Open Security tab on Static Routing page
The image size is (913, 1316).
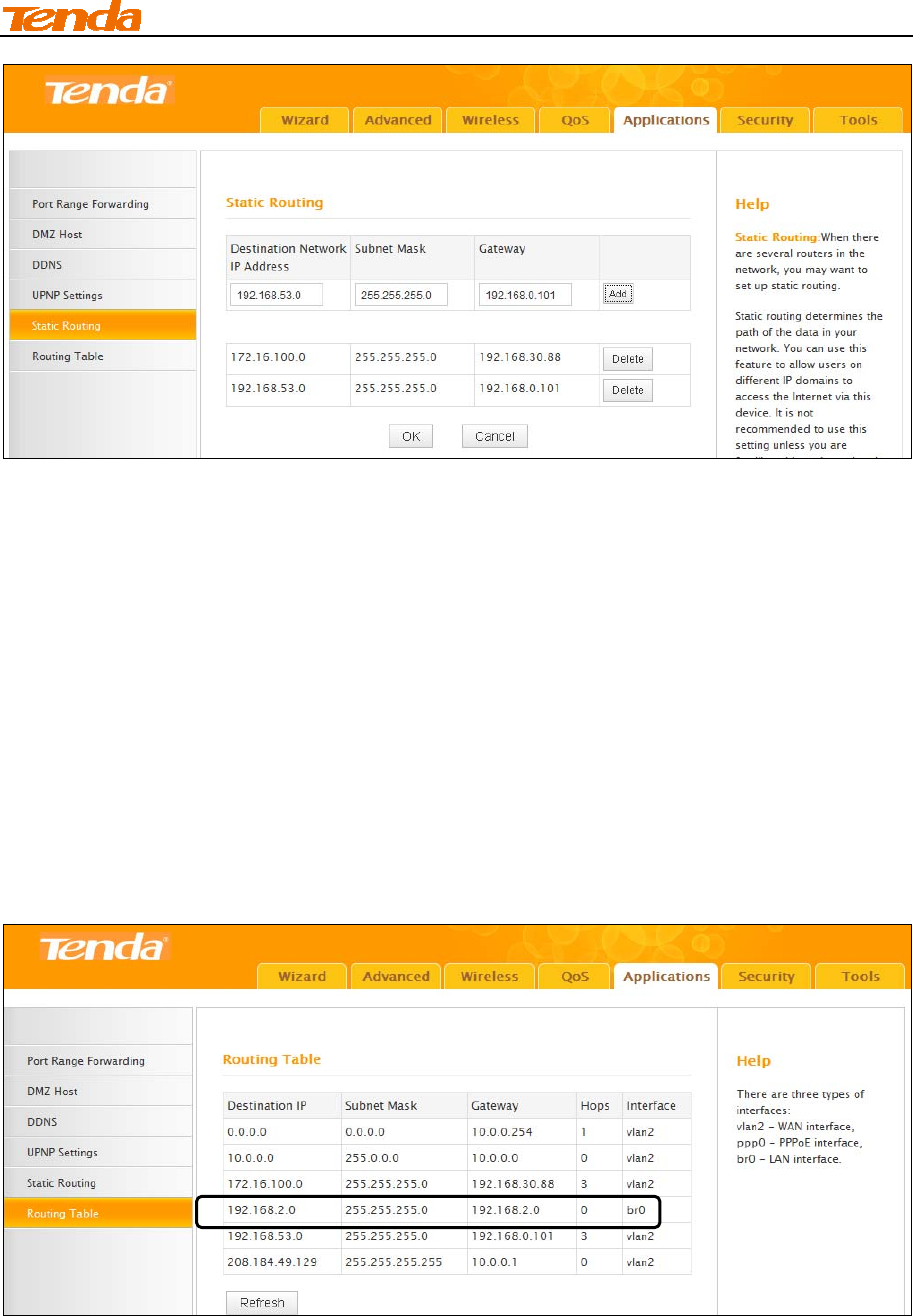point(765,120)
